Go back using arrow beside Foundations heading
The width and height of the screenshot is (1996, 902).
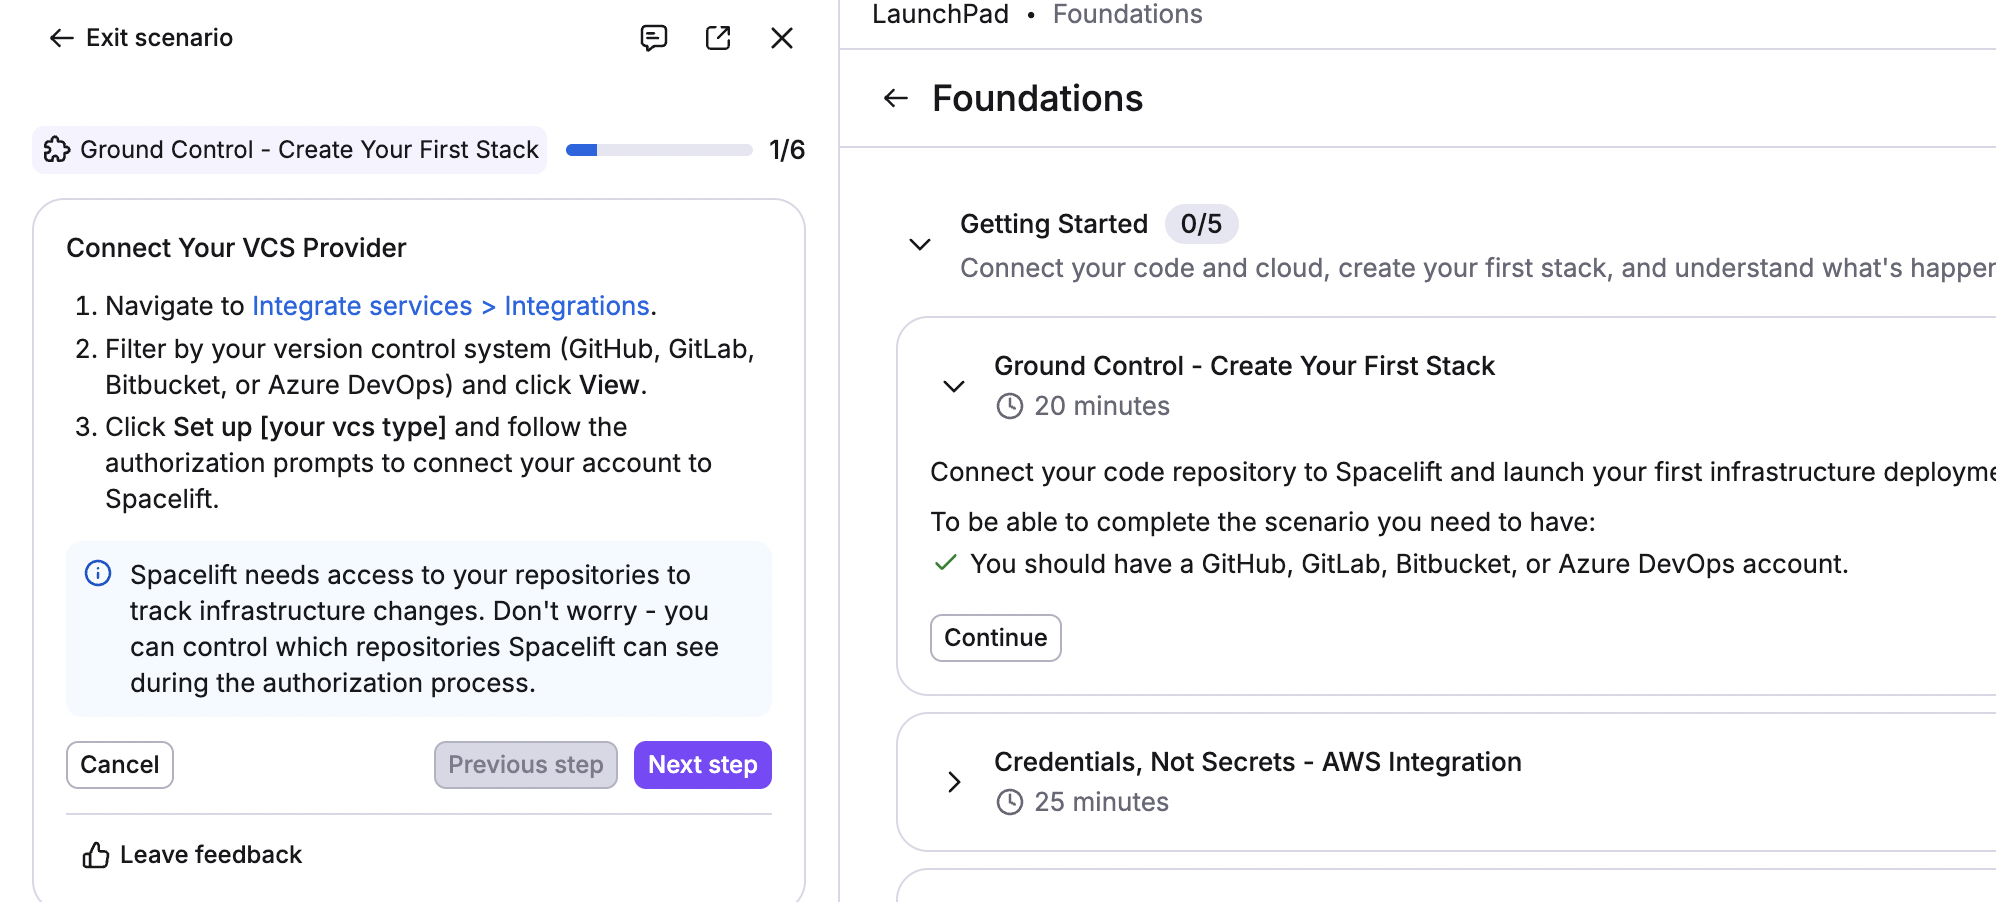[x=895, y=98]
